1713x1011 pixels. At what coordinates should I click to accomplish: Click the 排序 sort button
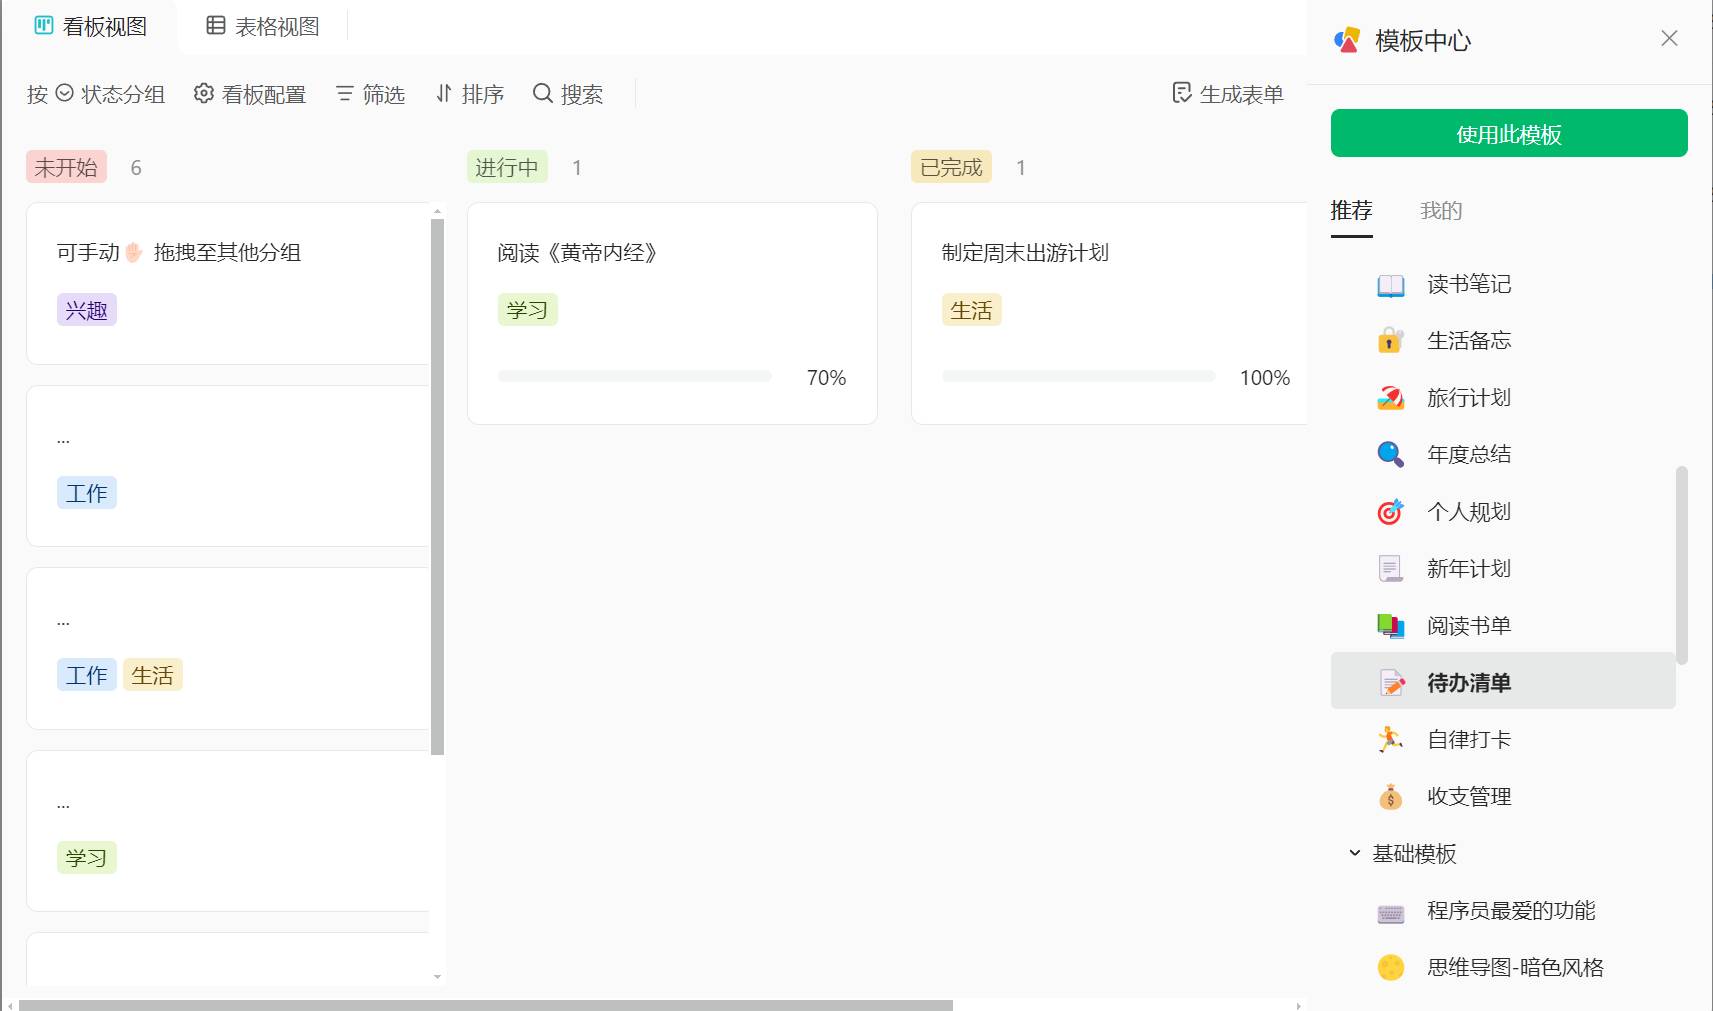click(470, 94)
